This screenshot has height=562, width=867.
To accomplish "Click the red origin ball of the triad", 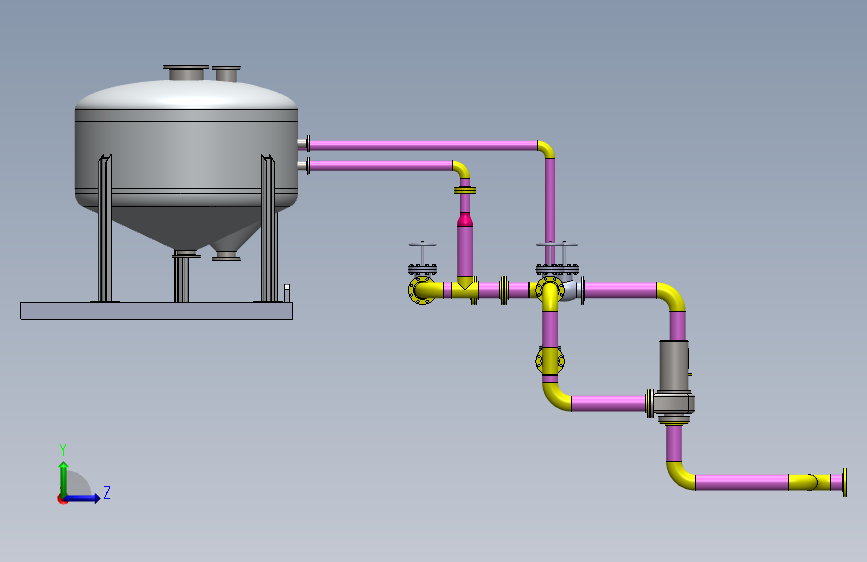I will pyautogui.click(x=62, y=500).
